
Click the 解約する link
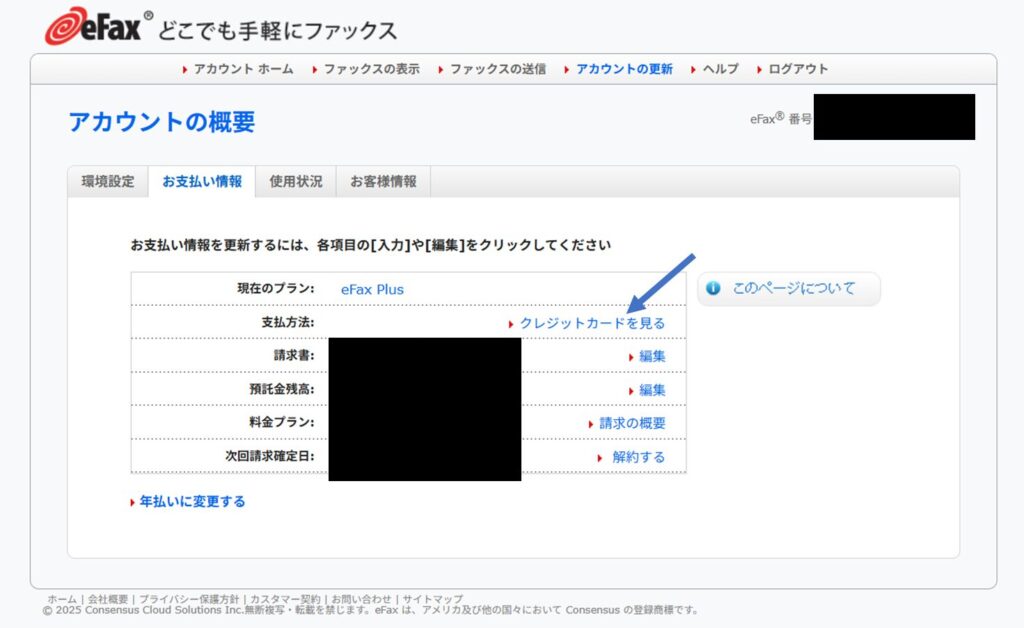click(x=639, y=457)
